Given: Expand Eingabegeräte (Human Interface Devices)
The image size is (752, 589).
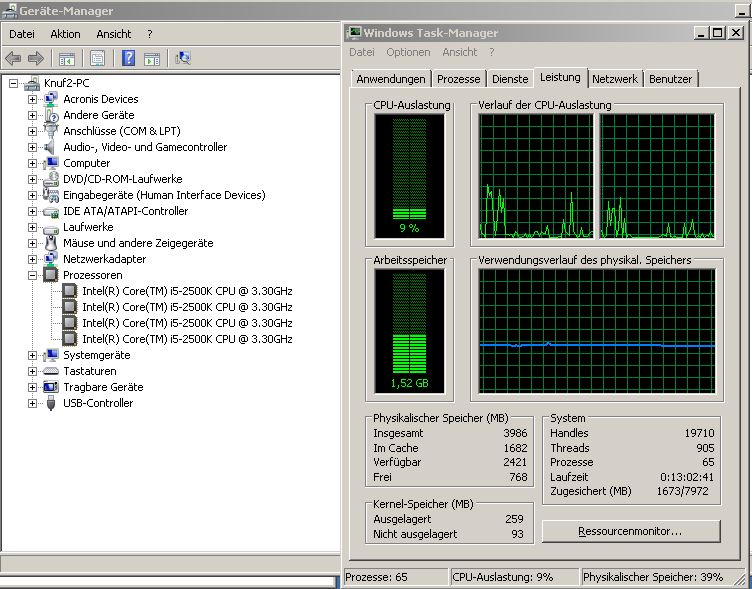Looking at the screenshot, I should (x=32, y=195).
